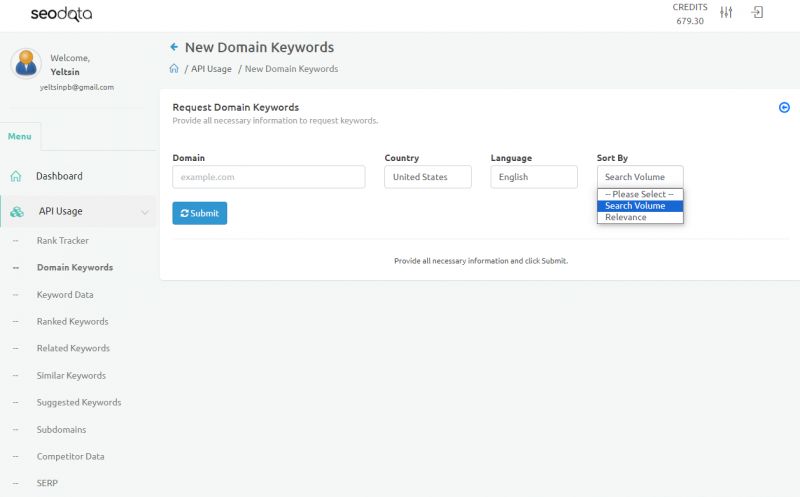Click the Domain input field
Image resolution: width=800 pixels, height=497 pixels.
pyautogui.click(x=268, y=177)
